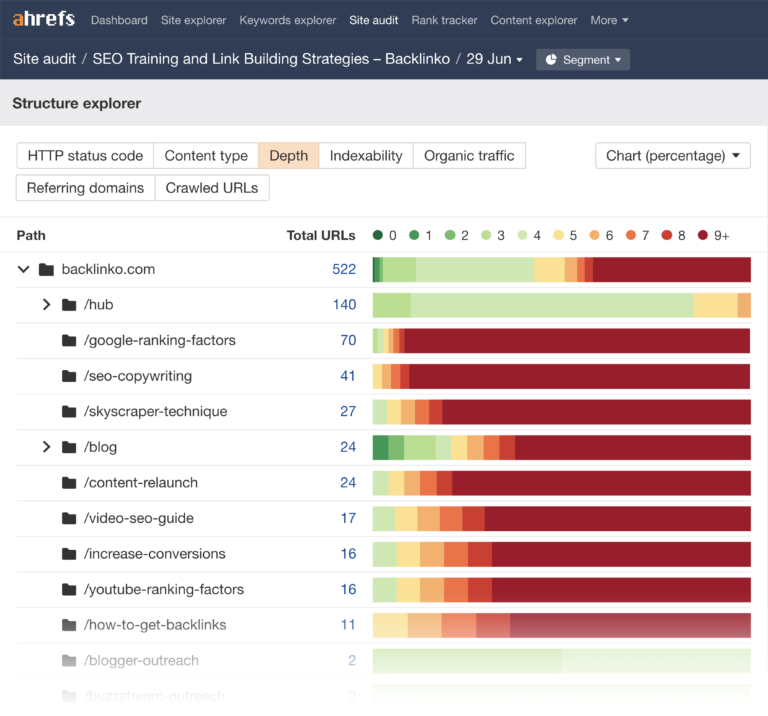The height and width of the screenshot is (716, 768).
Task: Open the Chart (percentage) dropdown
Action: point(672,156)
